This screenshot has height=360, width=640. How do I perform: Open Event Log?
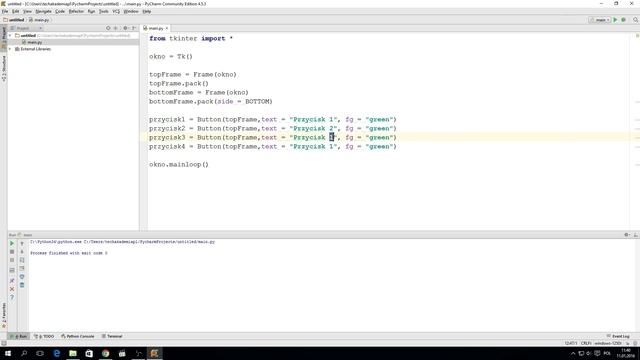(x=618, y=336)
